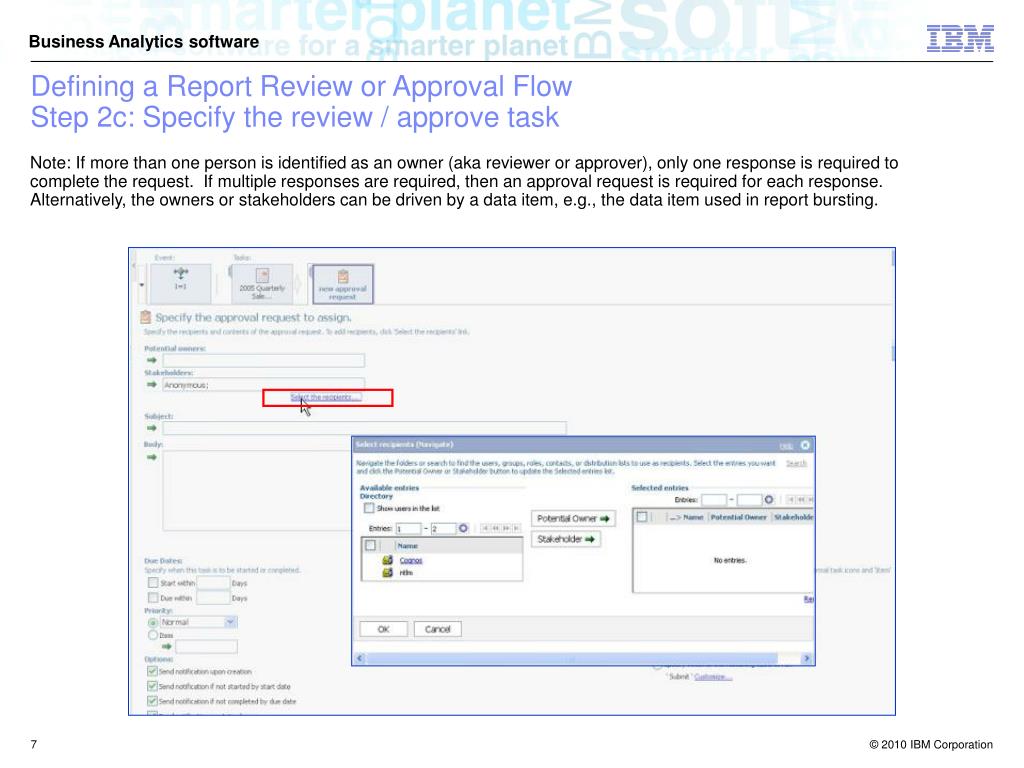Check the select-all box in Available entries header
Viewport: 1024px width, 768px height.
click(x=370, y=545)
